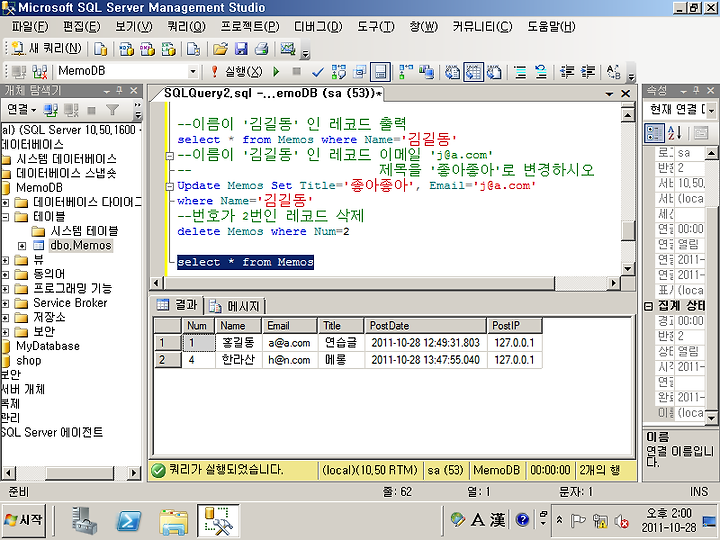Increase indent toolbar icon
Image resolution: width=720 pixels, height=540 pixels.
pos(588,72)
